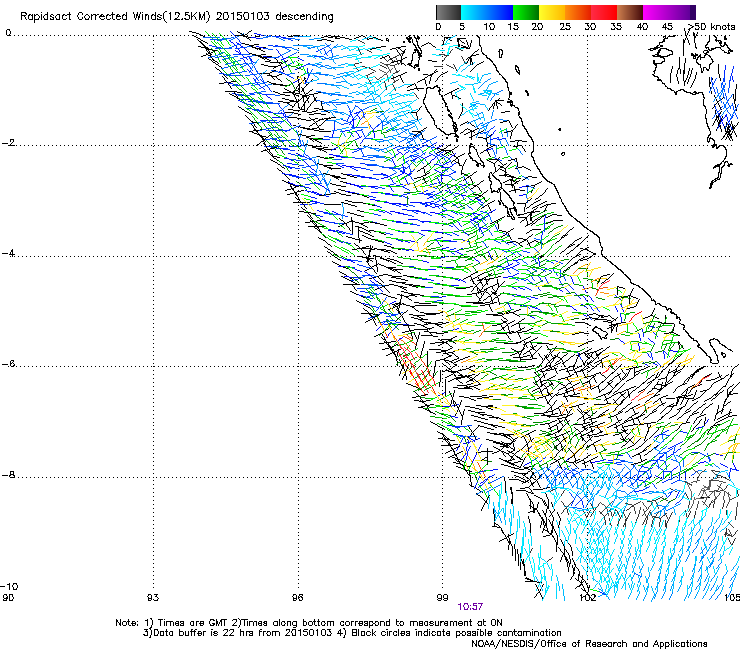The height and width of the screenshot is (650, 740).
Task: Click the latitude label '-10' on the left axis
Action: tap(9, 587)
